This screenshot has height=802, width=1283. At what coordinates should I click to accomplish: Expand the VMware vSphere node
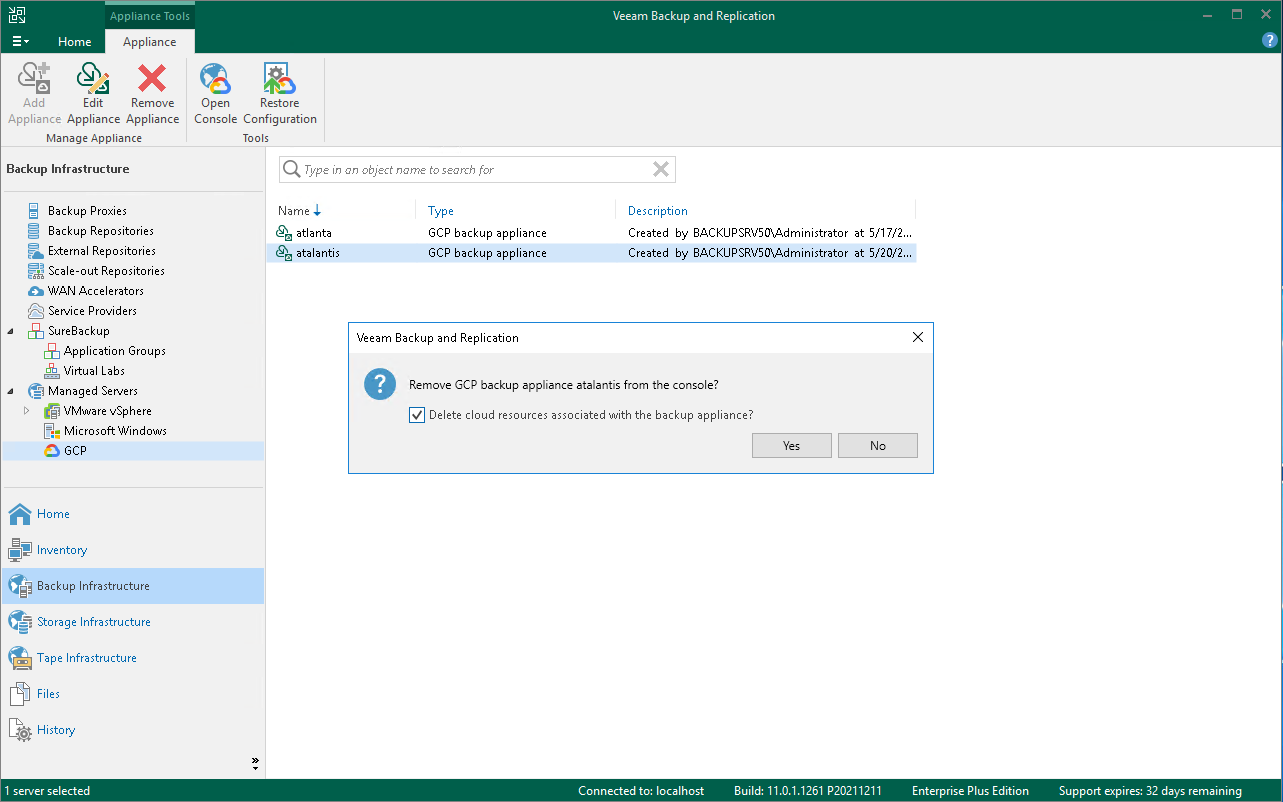pos(27,411)
